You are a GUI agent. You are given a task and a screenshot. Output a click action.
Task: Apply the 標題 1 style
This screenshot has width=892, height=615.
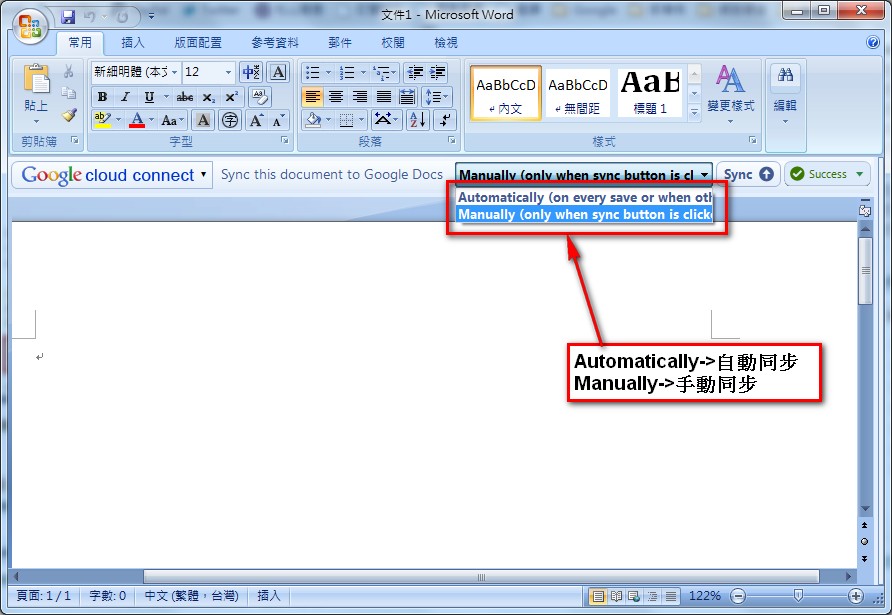coord(649,93)
